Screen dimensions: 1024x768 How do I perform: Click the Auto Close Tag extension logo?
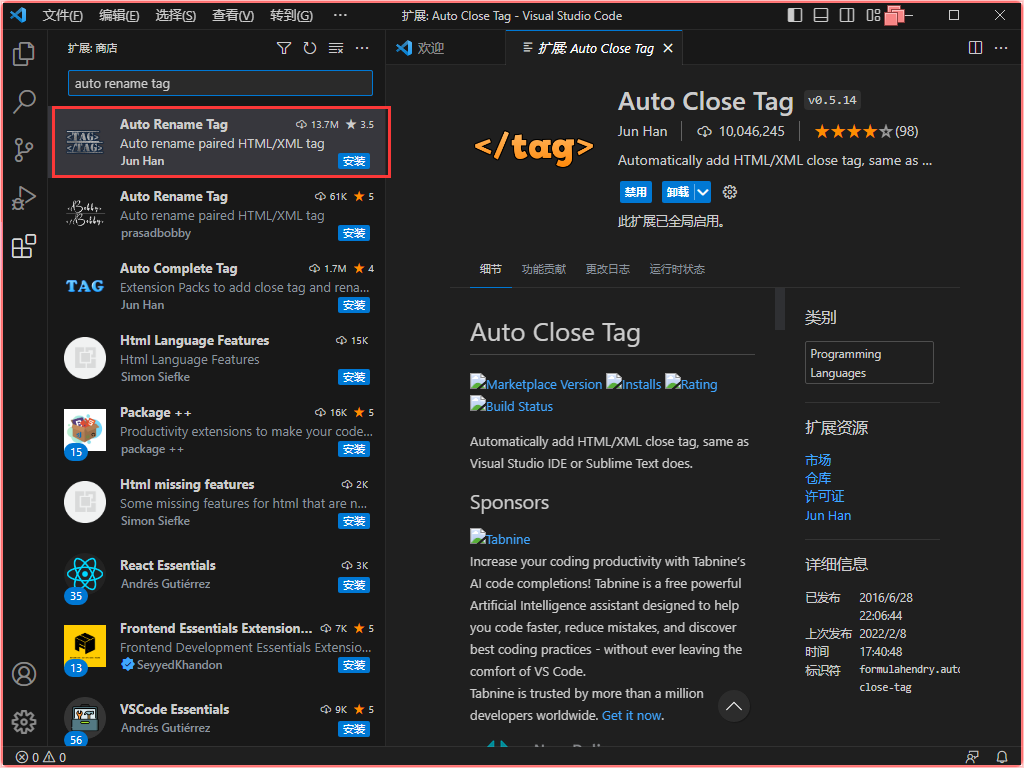pyautogui.click(x=534, y=147)
